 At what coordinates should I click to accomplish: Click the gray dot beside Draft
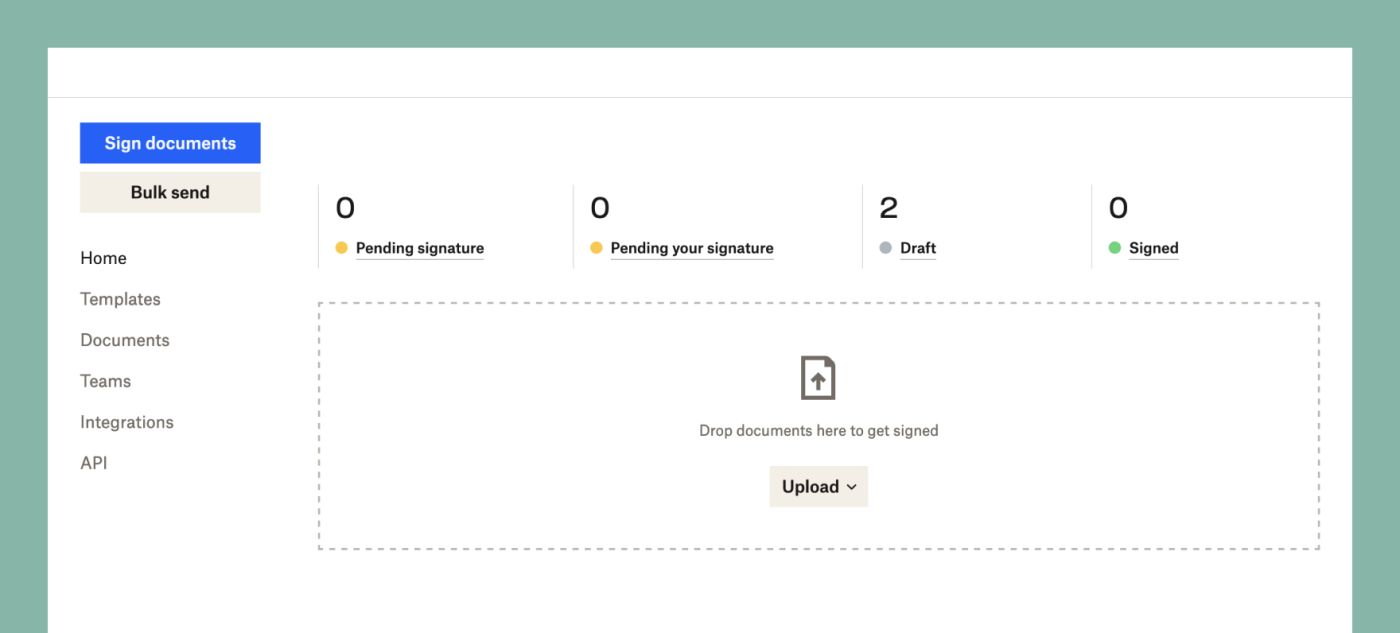[x=887, y=247]
